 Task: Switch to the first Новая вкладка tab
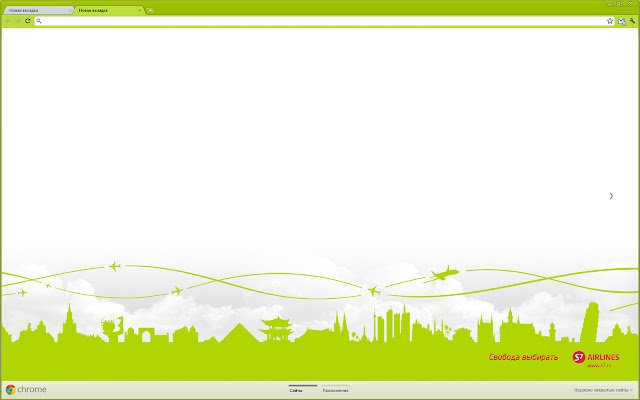38,10
